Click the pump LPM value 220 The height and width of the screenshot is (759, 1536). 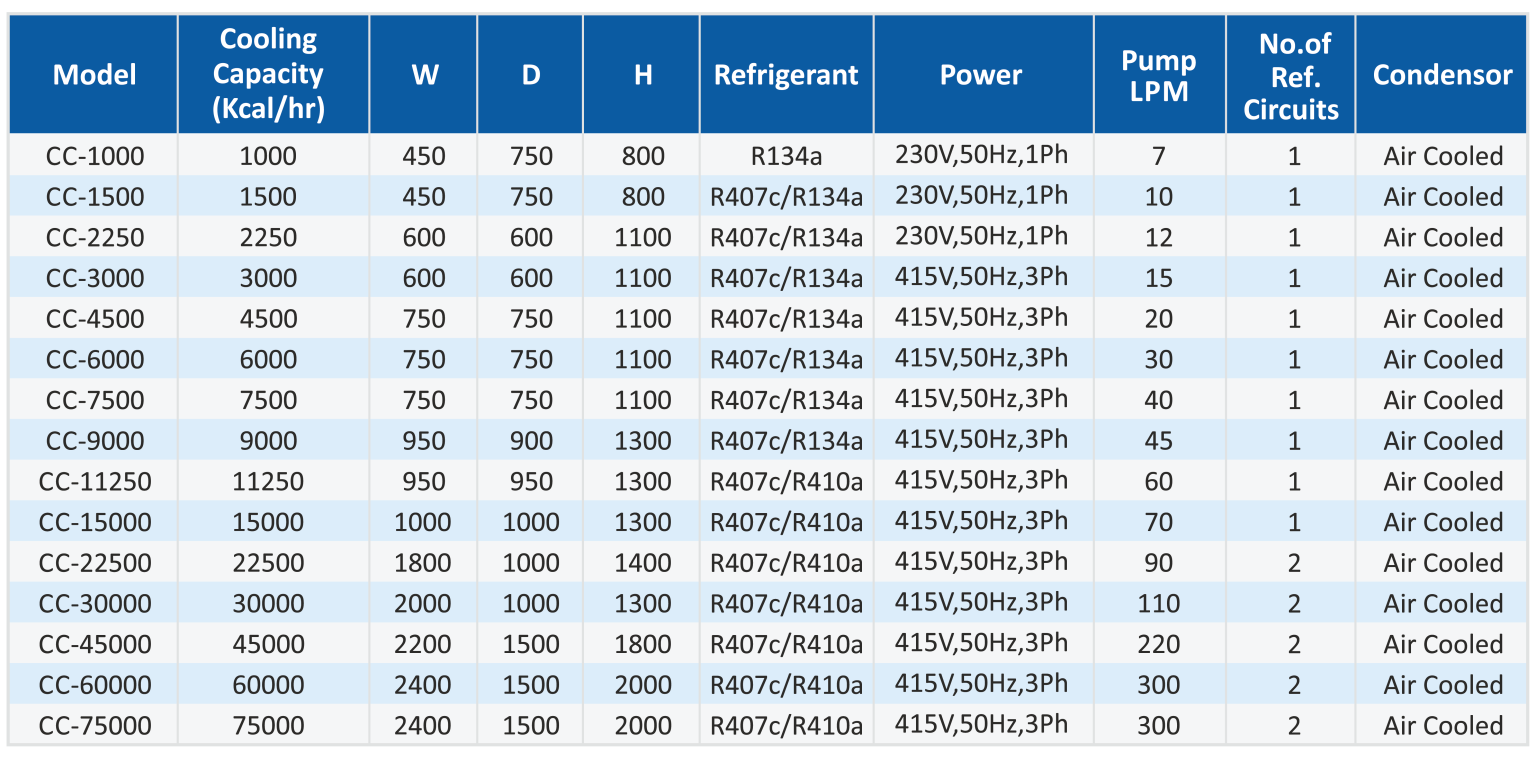(1159, 645)
